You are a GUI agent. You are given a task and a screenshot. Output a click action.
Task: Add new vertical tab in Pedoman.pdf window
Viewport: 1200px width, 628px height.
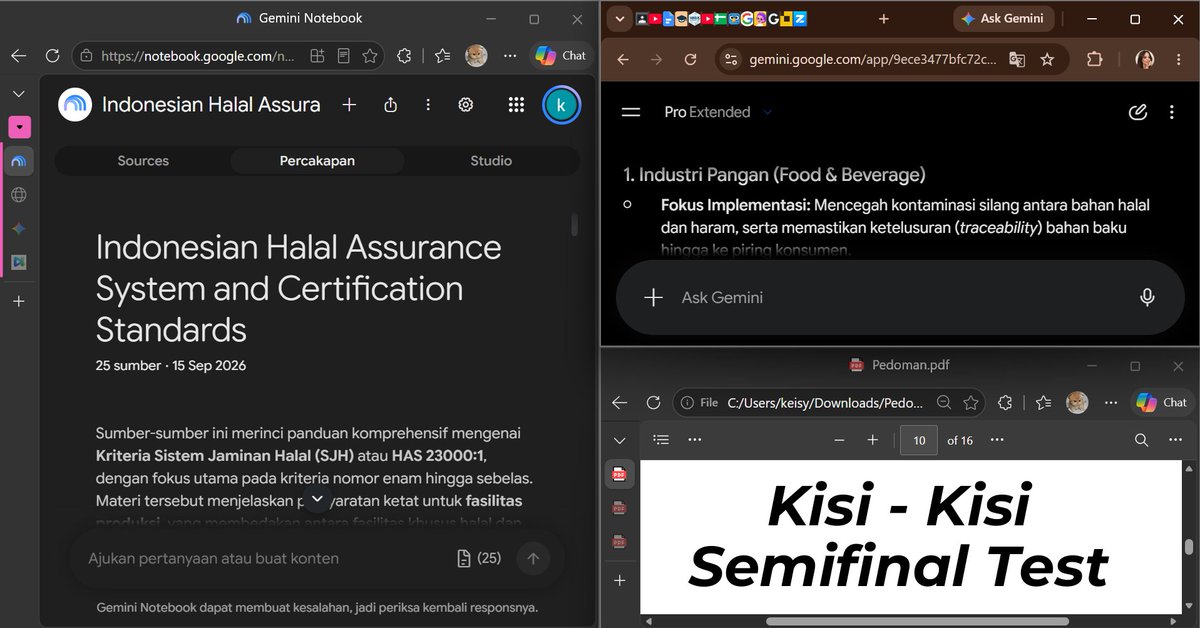(619, 580)
